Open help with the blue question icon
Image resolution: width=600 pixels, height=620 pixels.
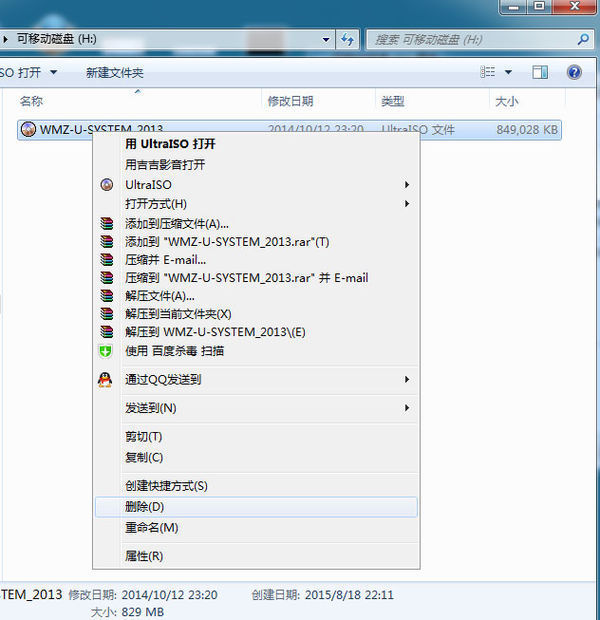574,72
